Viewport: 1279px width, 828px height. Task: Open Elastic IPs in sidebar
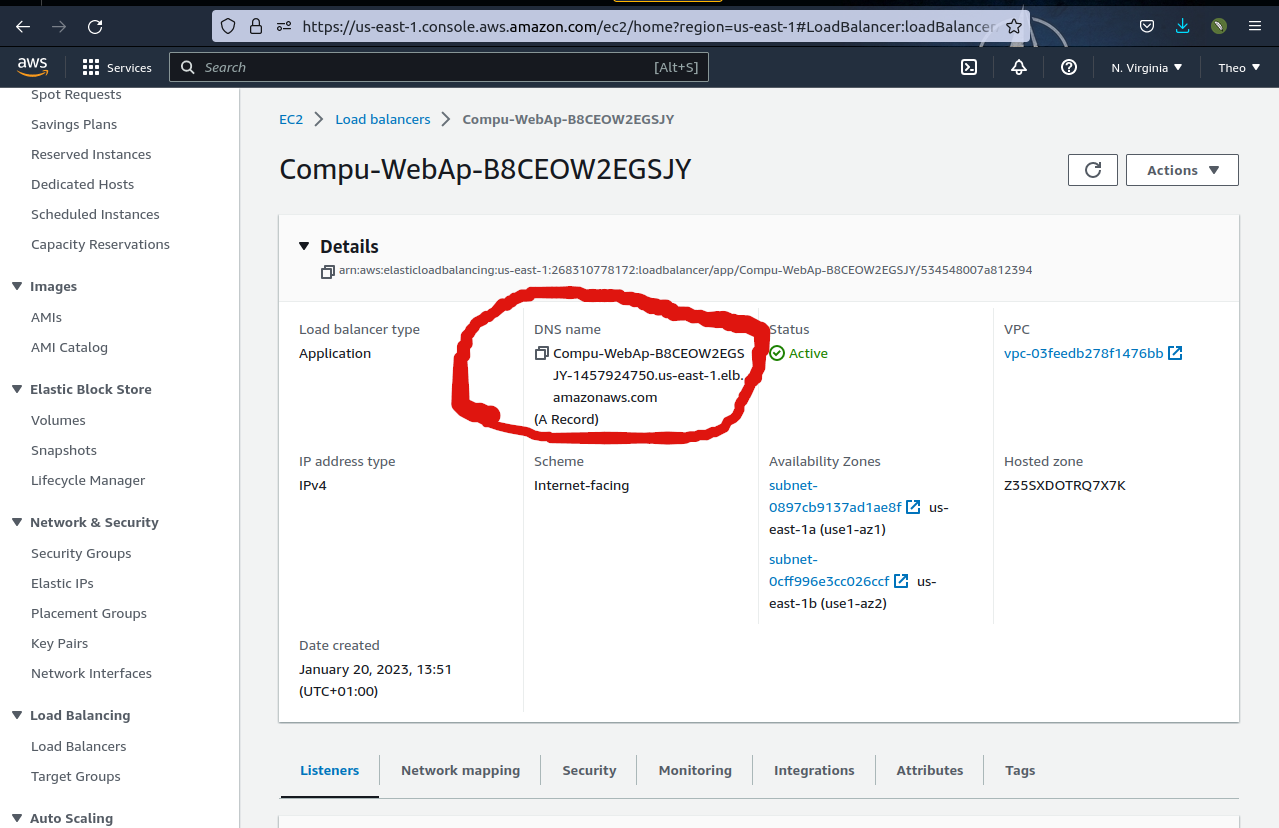(62, 583)
